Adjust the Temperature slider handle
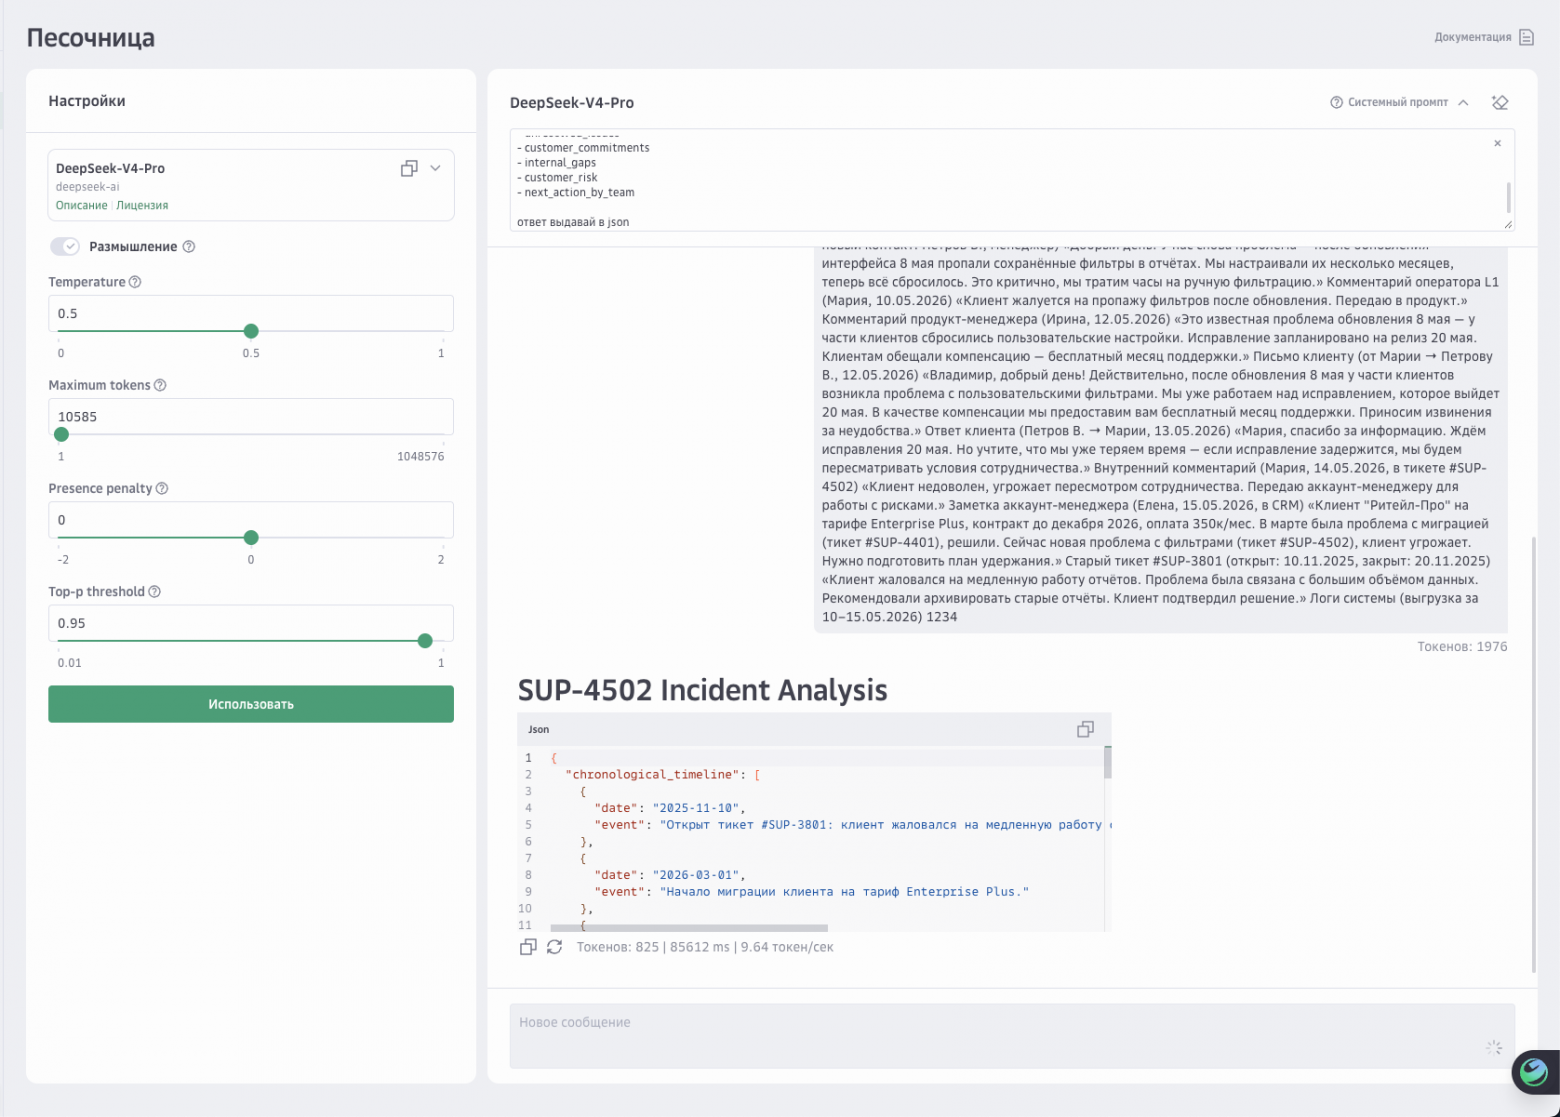The image size is (1560, 1117). (251, 331)
